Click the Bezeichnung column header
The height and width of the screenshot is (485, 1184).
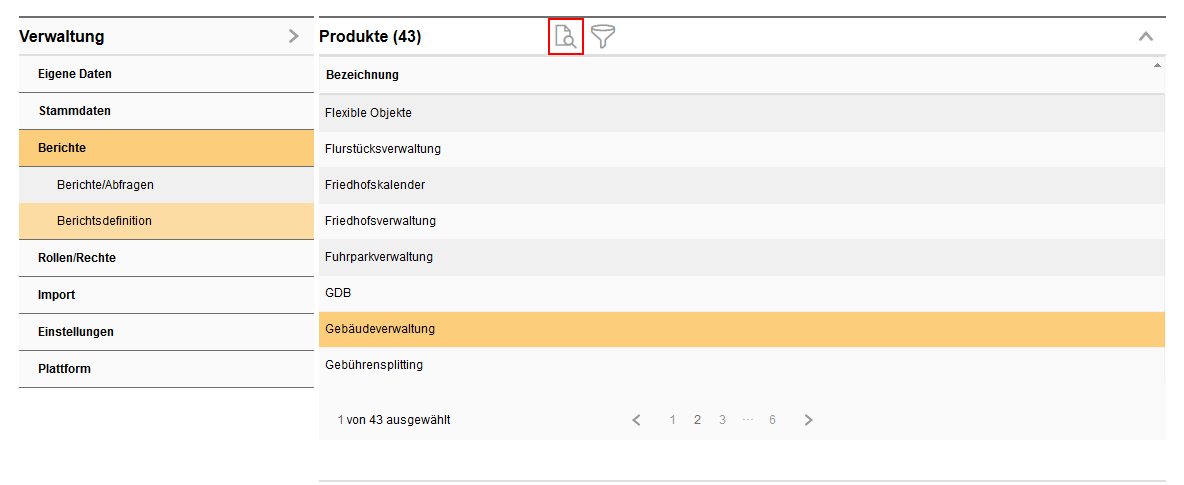[362, 75]
